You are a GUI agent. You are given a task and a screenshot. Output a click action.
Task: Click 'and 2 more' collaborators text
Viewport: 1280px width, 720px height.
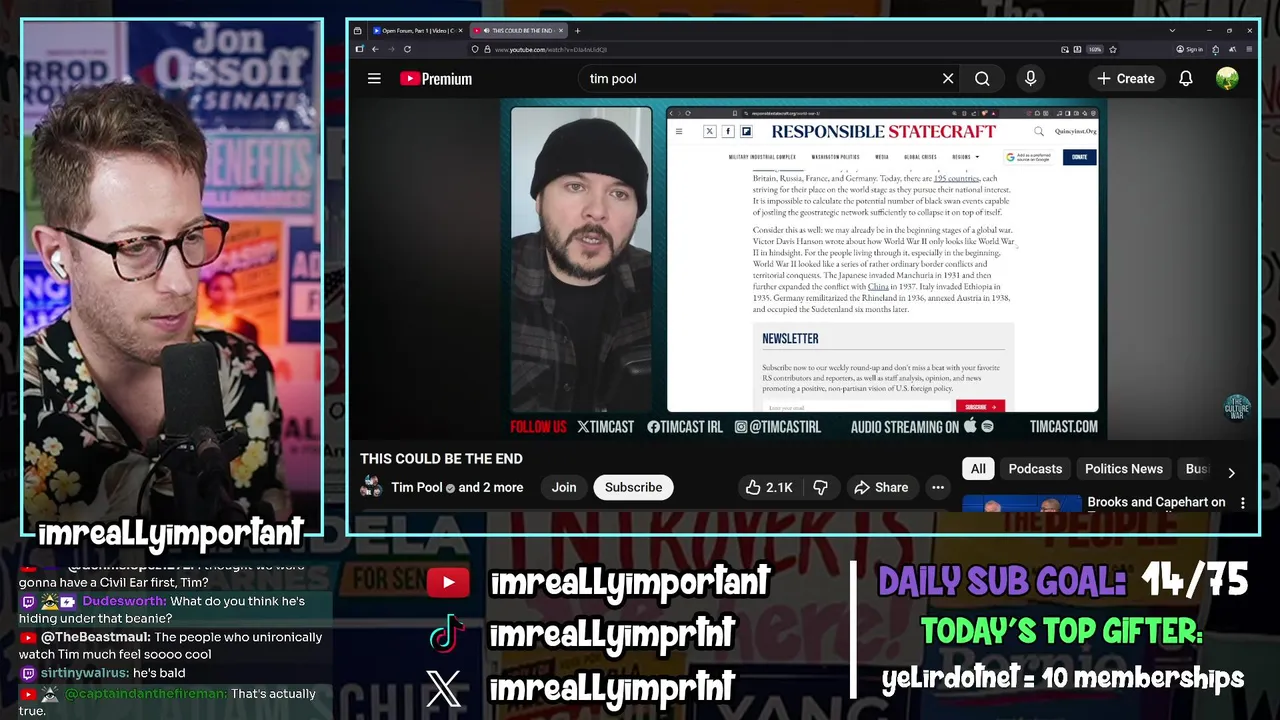pyautogui.click(x=491, y=487)
